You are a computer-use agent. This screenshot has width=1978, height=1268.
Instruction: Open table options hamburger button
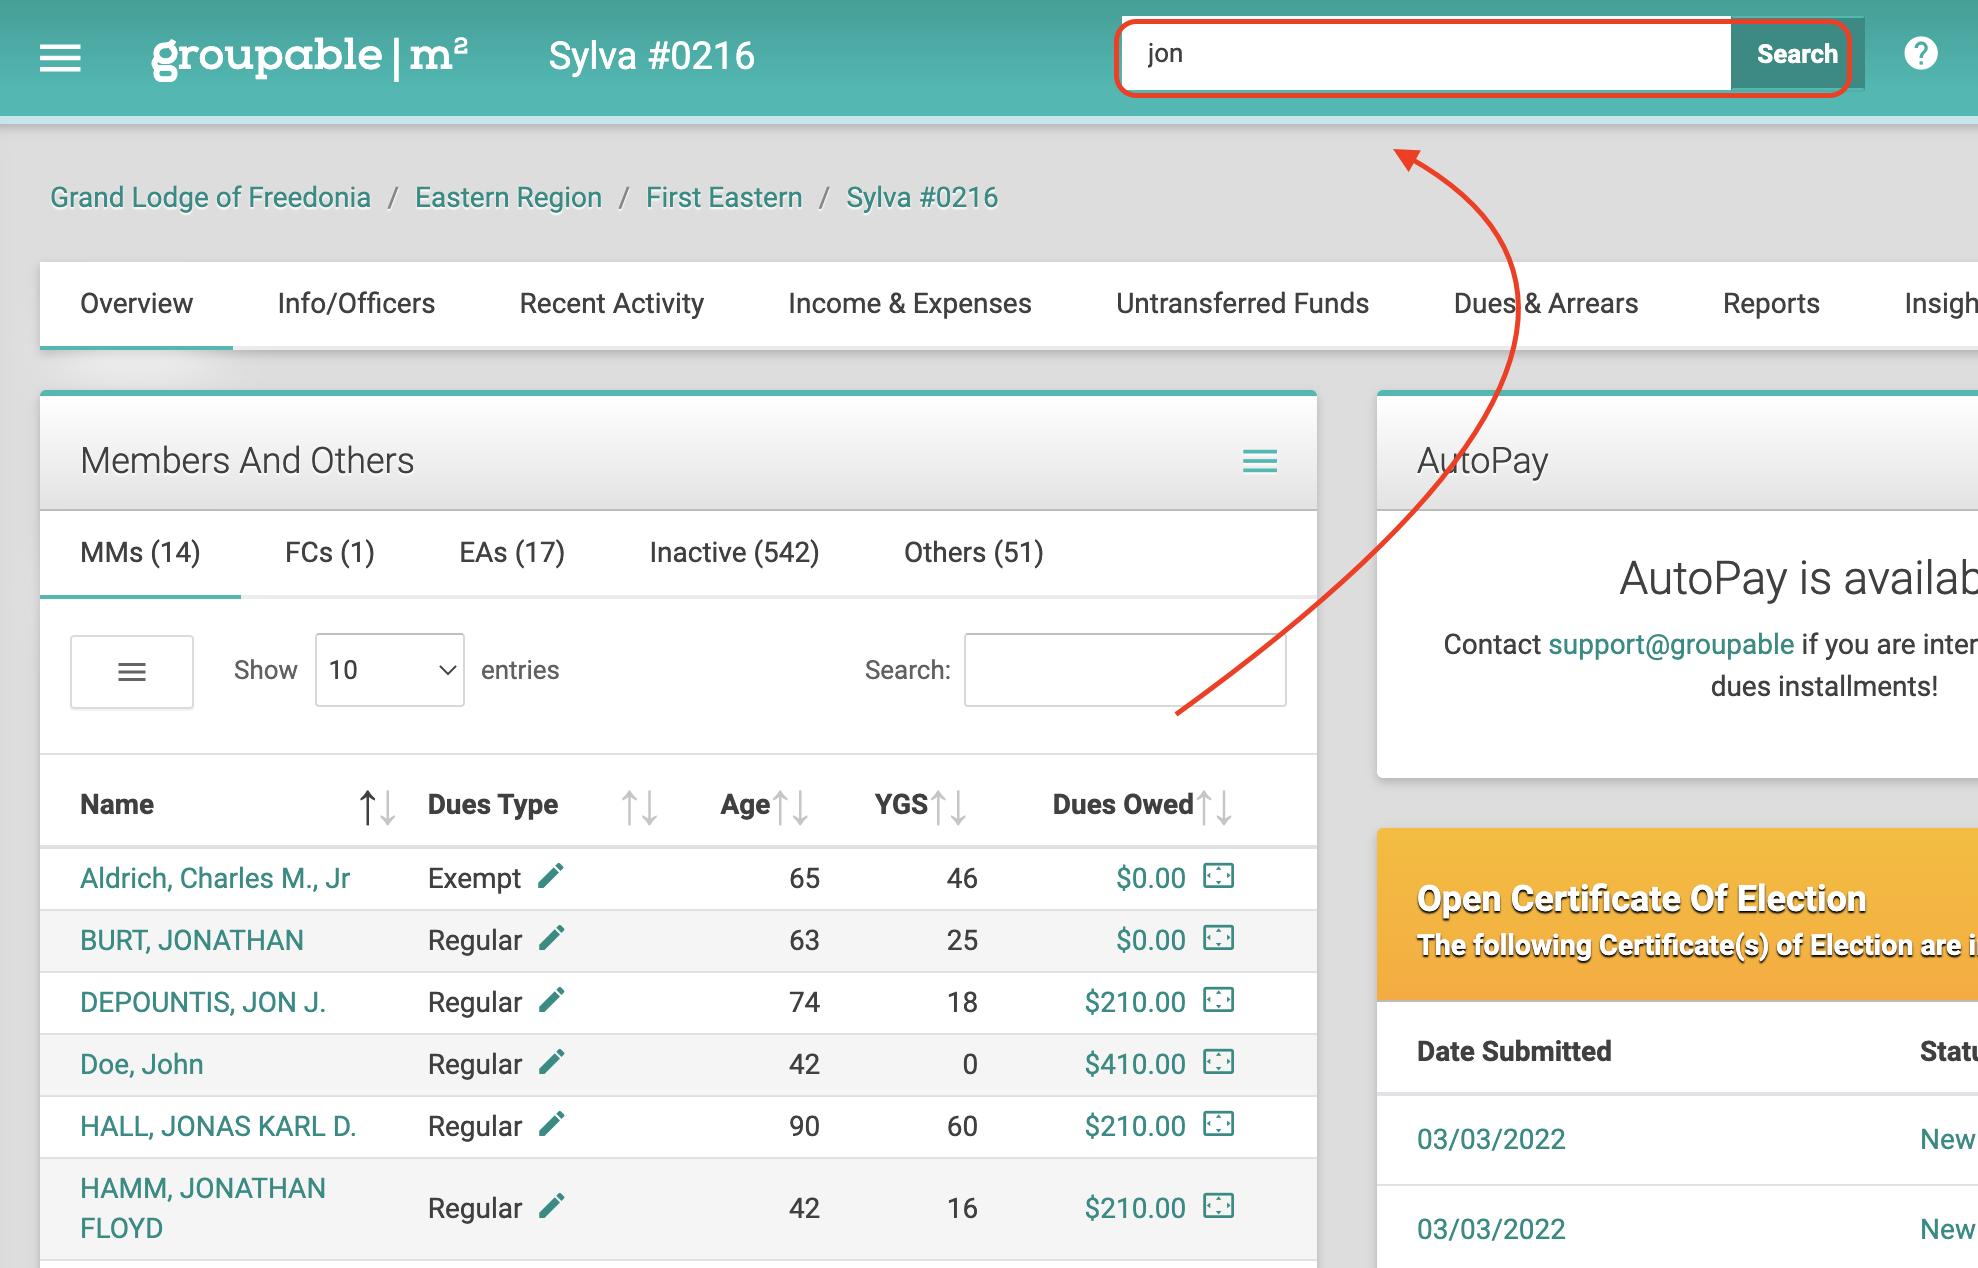click(132, 672)
